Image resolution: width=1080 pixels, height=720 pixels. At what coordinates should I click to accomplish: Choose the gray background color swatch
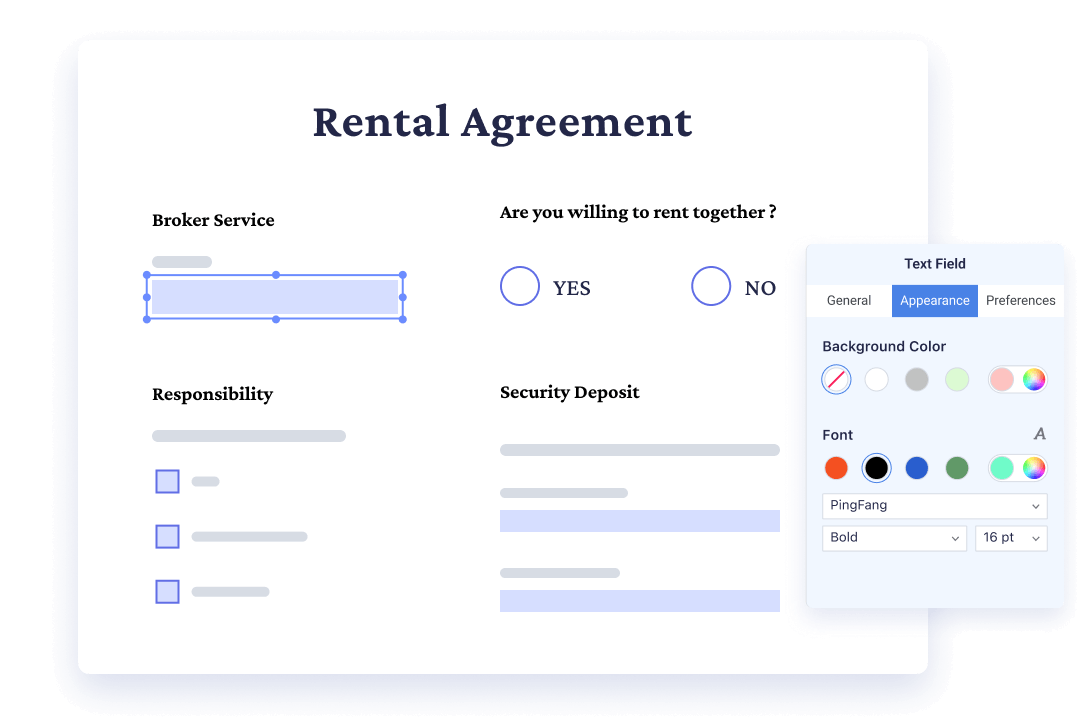click(x=917, y=380)
